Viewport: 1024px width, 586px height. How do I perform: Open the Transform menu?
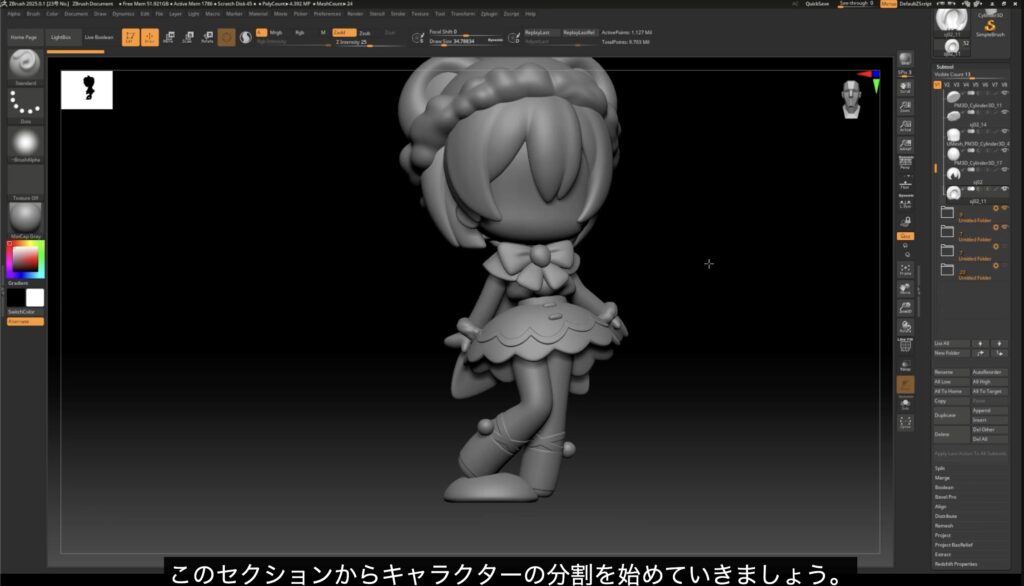(x=462, y=14)
